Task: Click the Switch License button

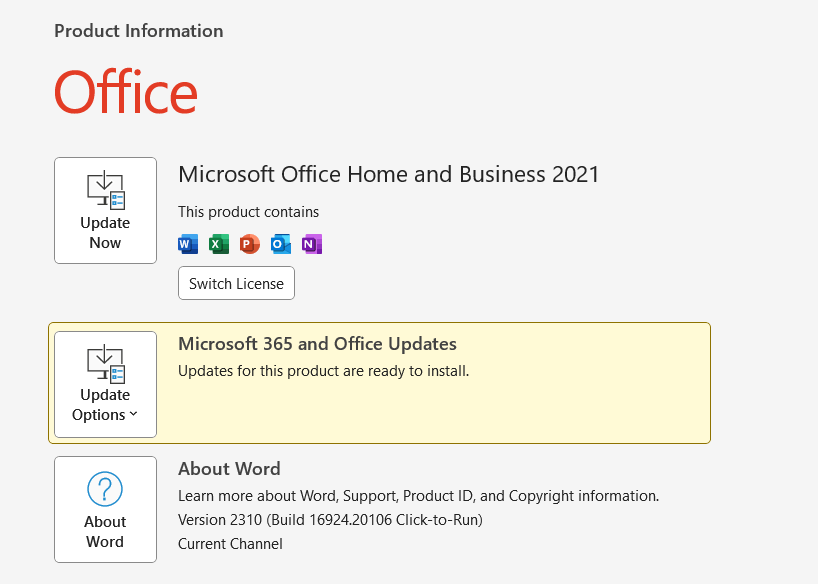Action: (x=236, y=283)
